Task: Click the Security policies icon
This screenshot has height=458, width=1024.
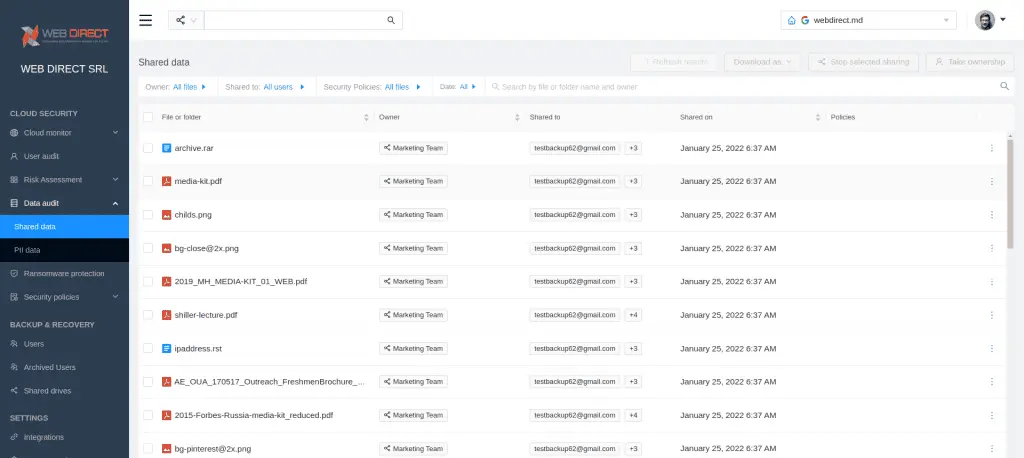Action: 14,297
